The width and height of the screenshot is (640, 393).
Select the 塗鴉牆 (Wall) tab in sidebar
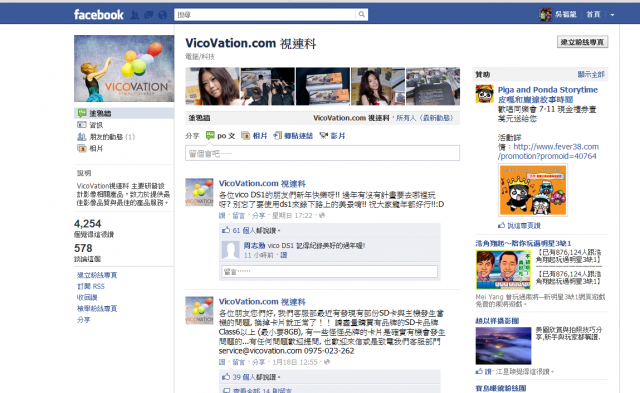point(124,113)
